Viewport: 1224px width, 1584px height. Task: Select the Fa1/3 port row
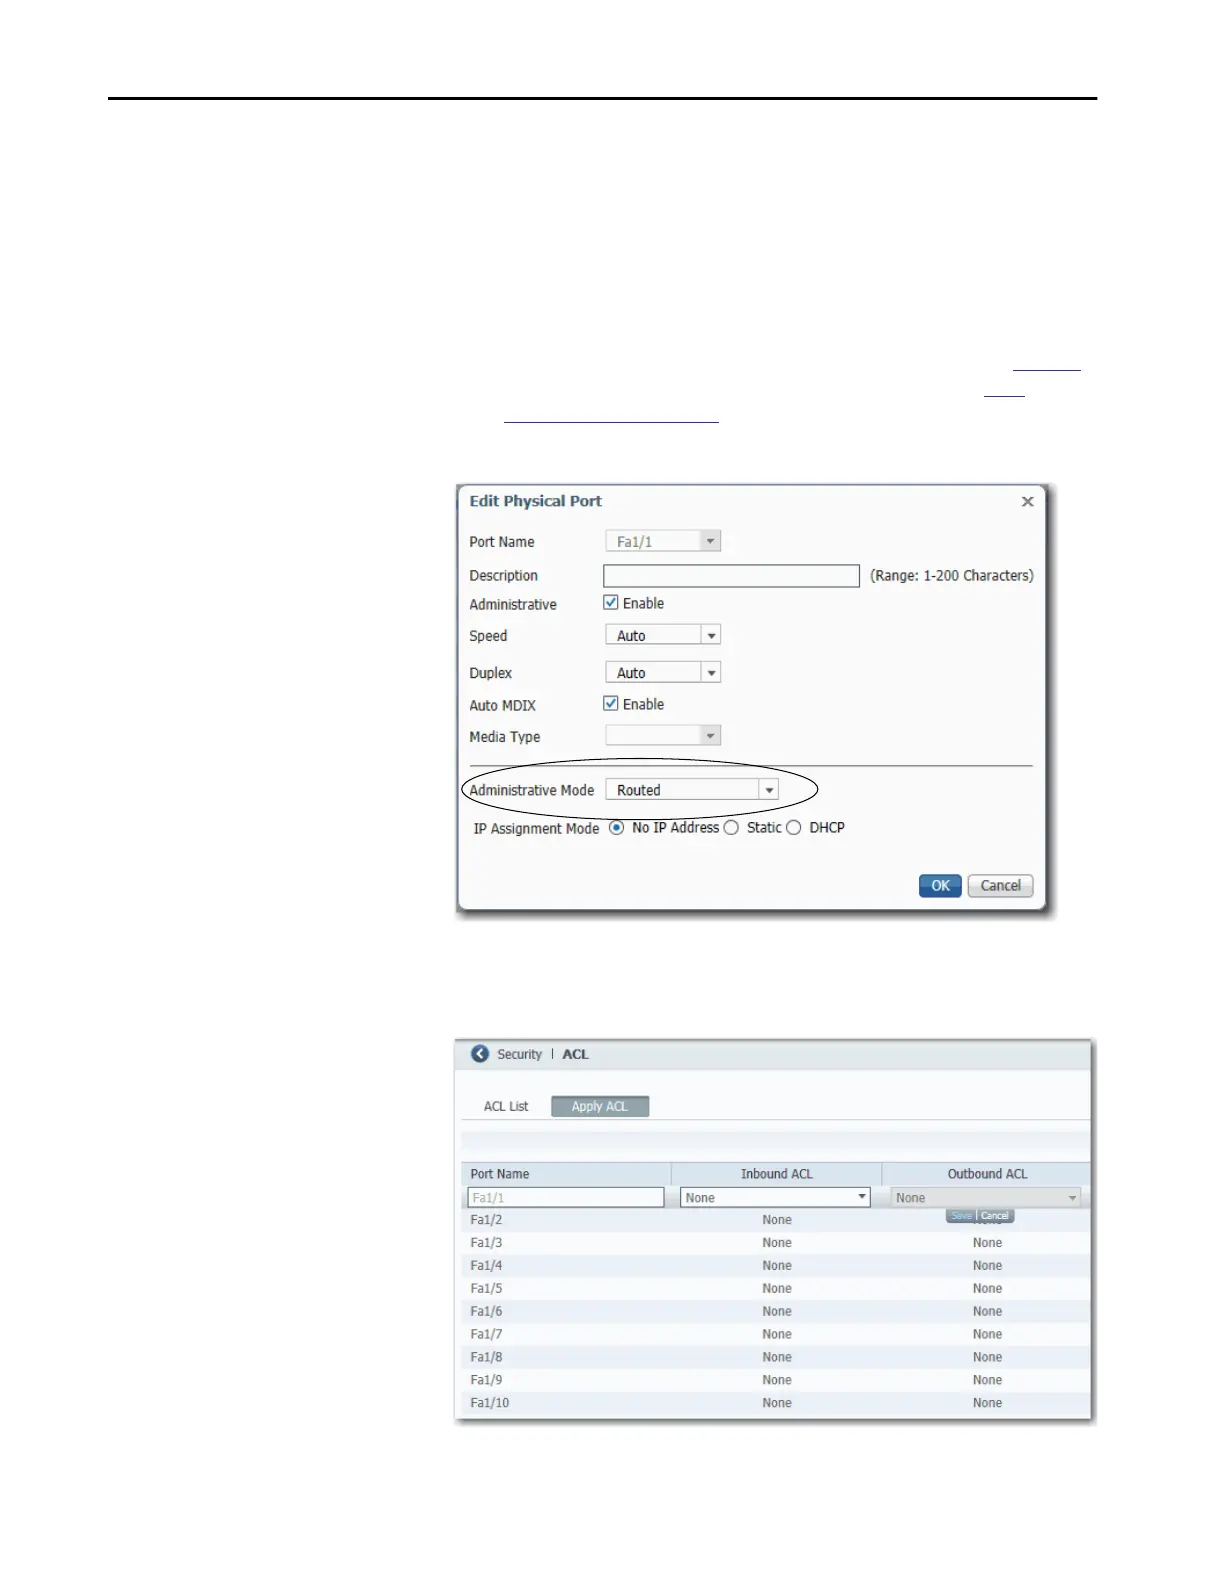[775, 1243]
